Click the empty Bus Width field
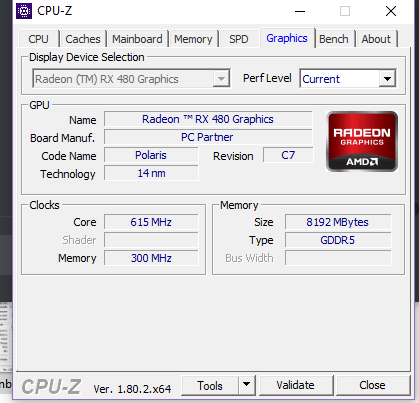This screenshot has width=419, height=403. (x=338, y=258)
